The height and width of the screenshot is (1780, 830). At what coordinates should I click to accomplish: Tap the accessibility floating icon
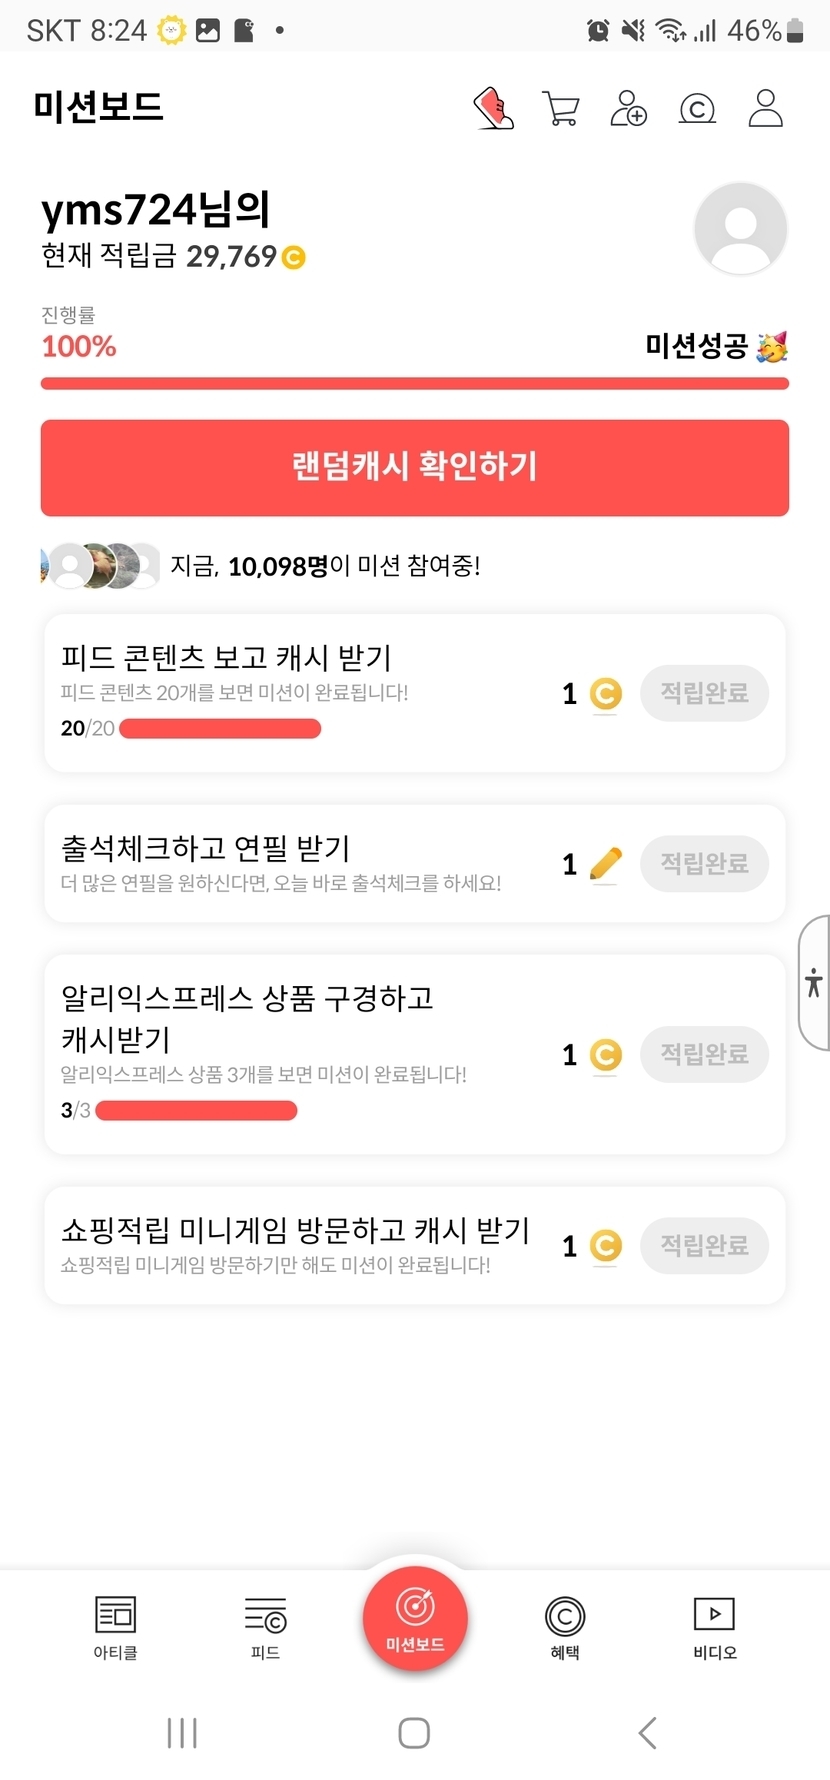point(814,982)
